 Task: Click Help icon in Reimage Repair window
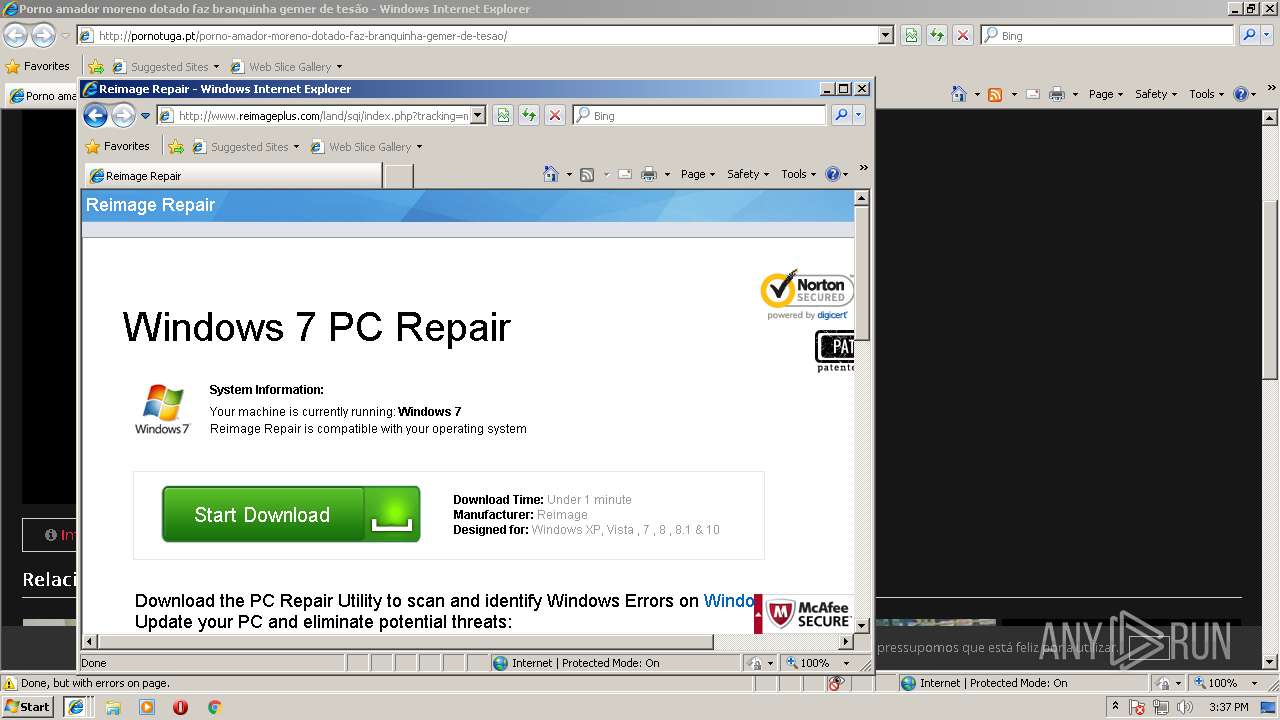pyautogui.click(x=833, y=174)
